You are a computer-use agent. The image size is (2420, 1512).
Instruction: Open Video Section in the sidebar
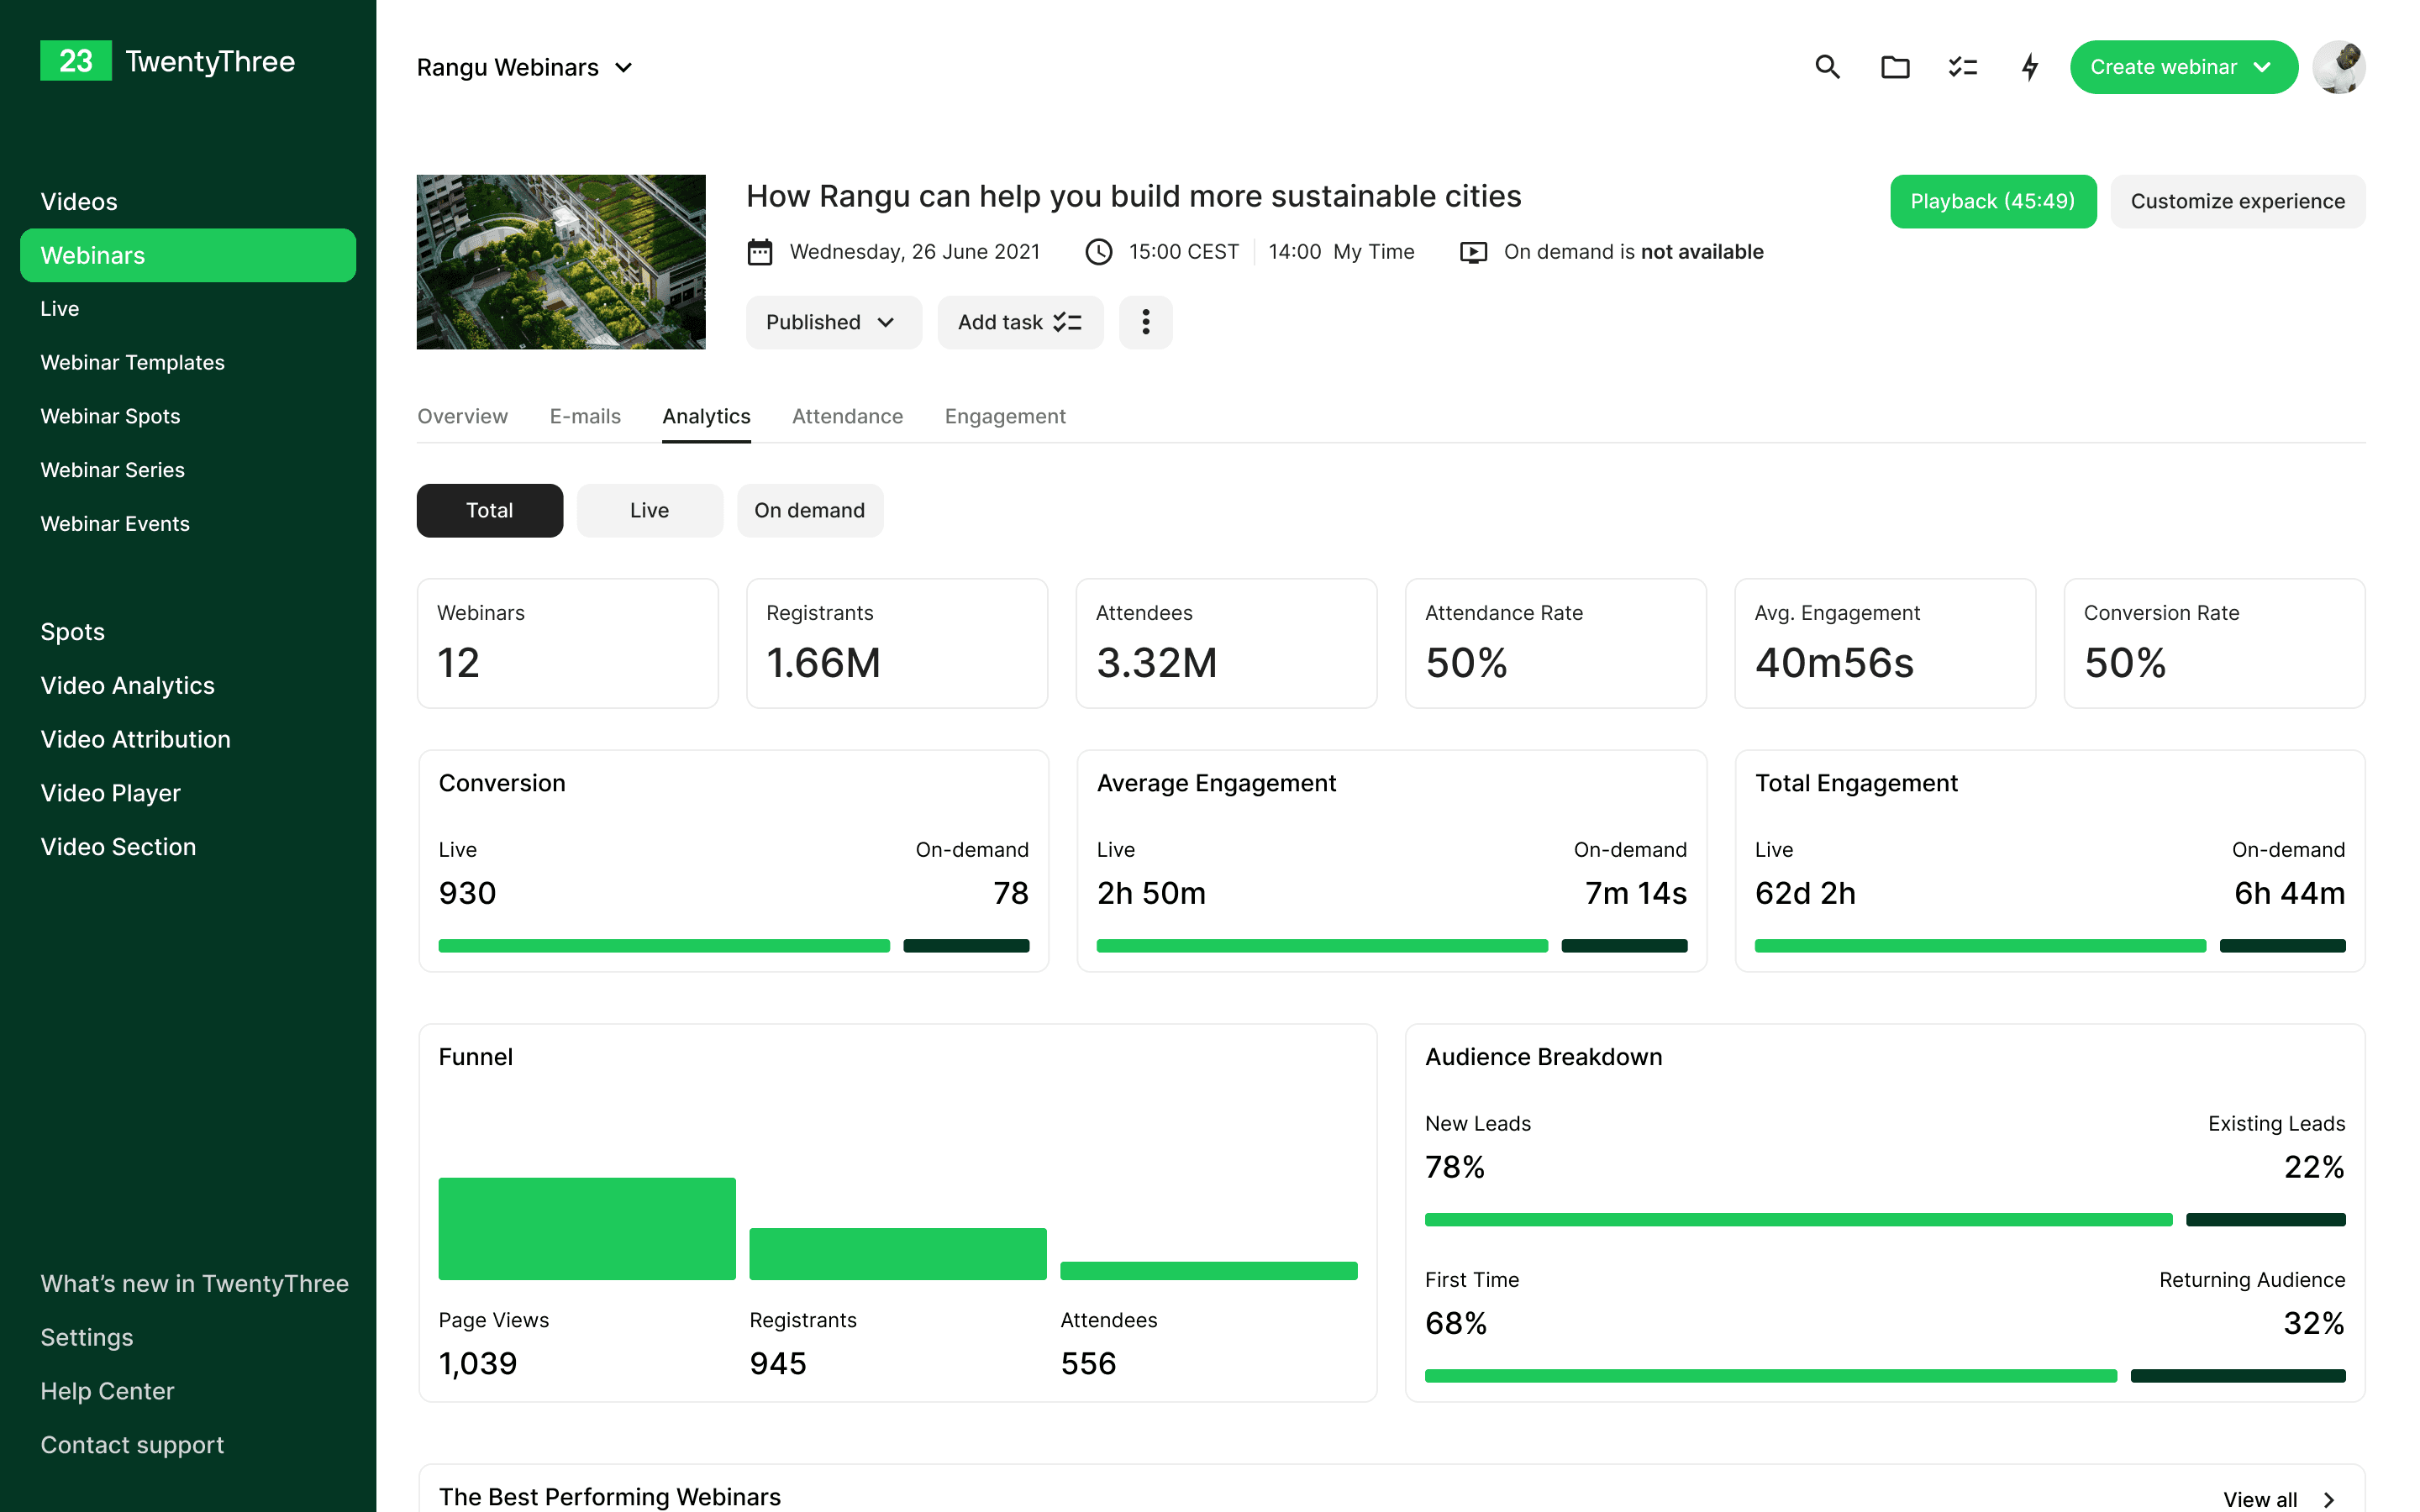tap(118, 846)
